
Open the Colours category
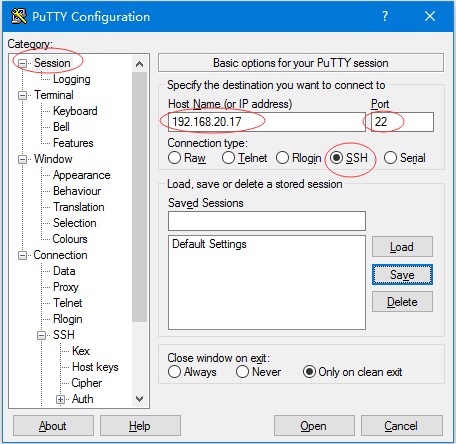click(x=70, y=239)
